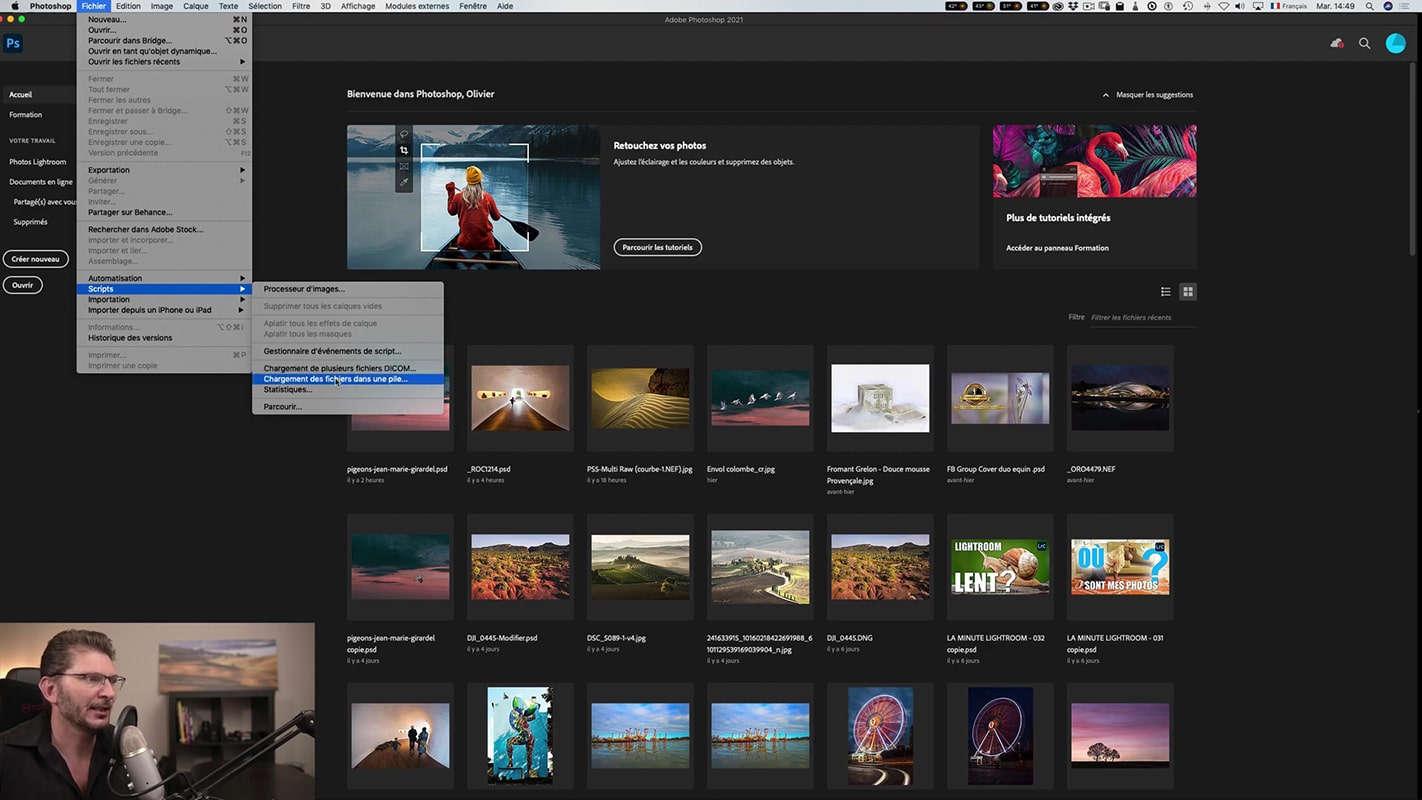Screen dimensions: 1422x800
Task: Open the cloud sync status icon
Action: 1337,43
